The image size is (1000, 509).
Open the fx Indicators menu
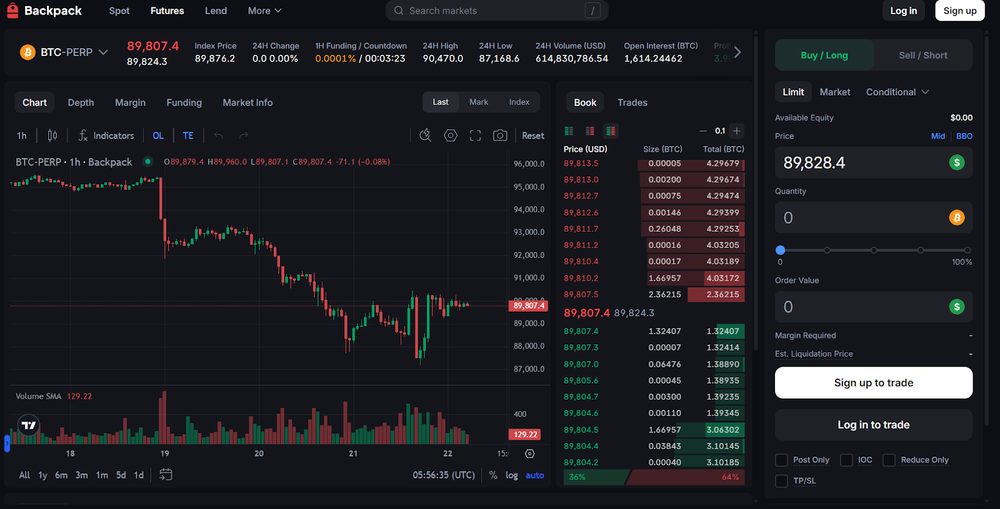106,135
